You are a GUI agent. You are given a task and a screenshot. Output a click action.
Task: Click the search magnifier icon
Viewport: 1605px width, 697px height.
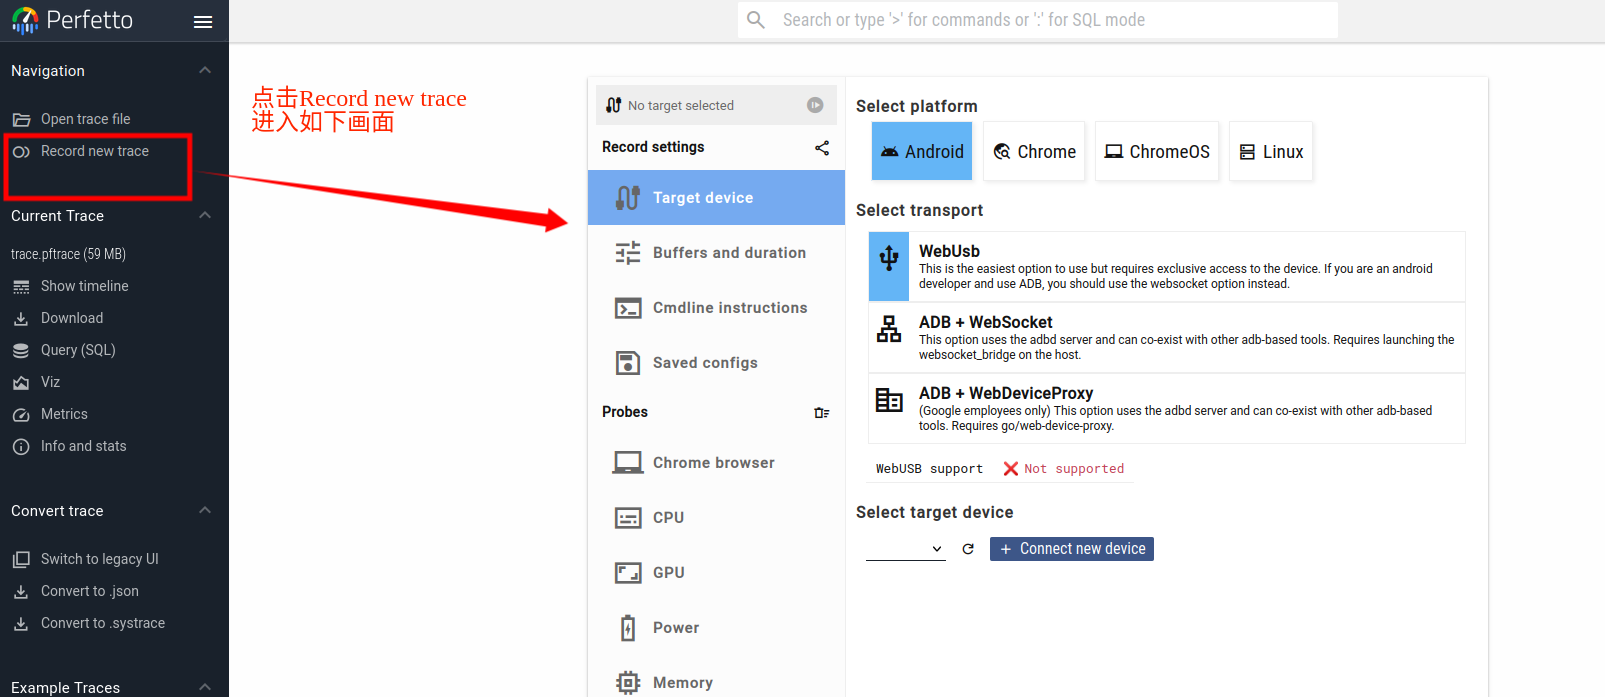tap(756, 20)
